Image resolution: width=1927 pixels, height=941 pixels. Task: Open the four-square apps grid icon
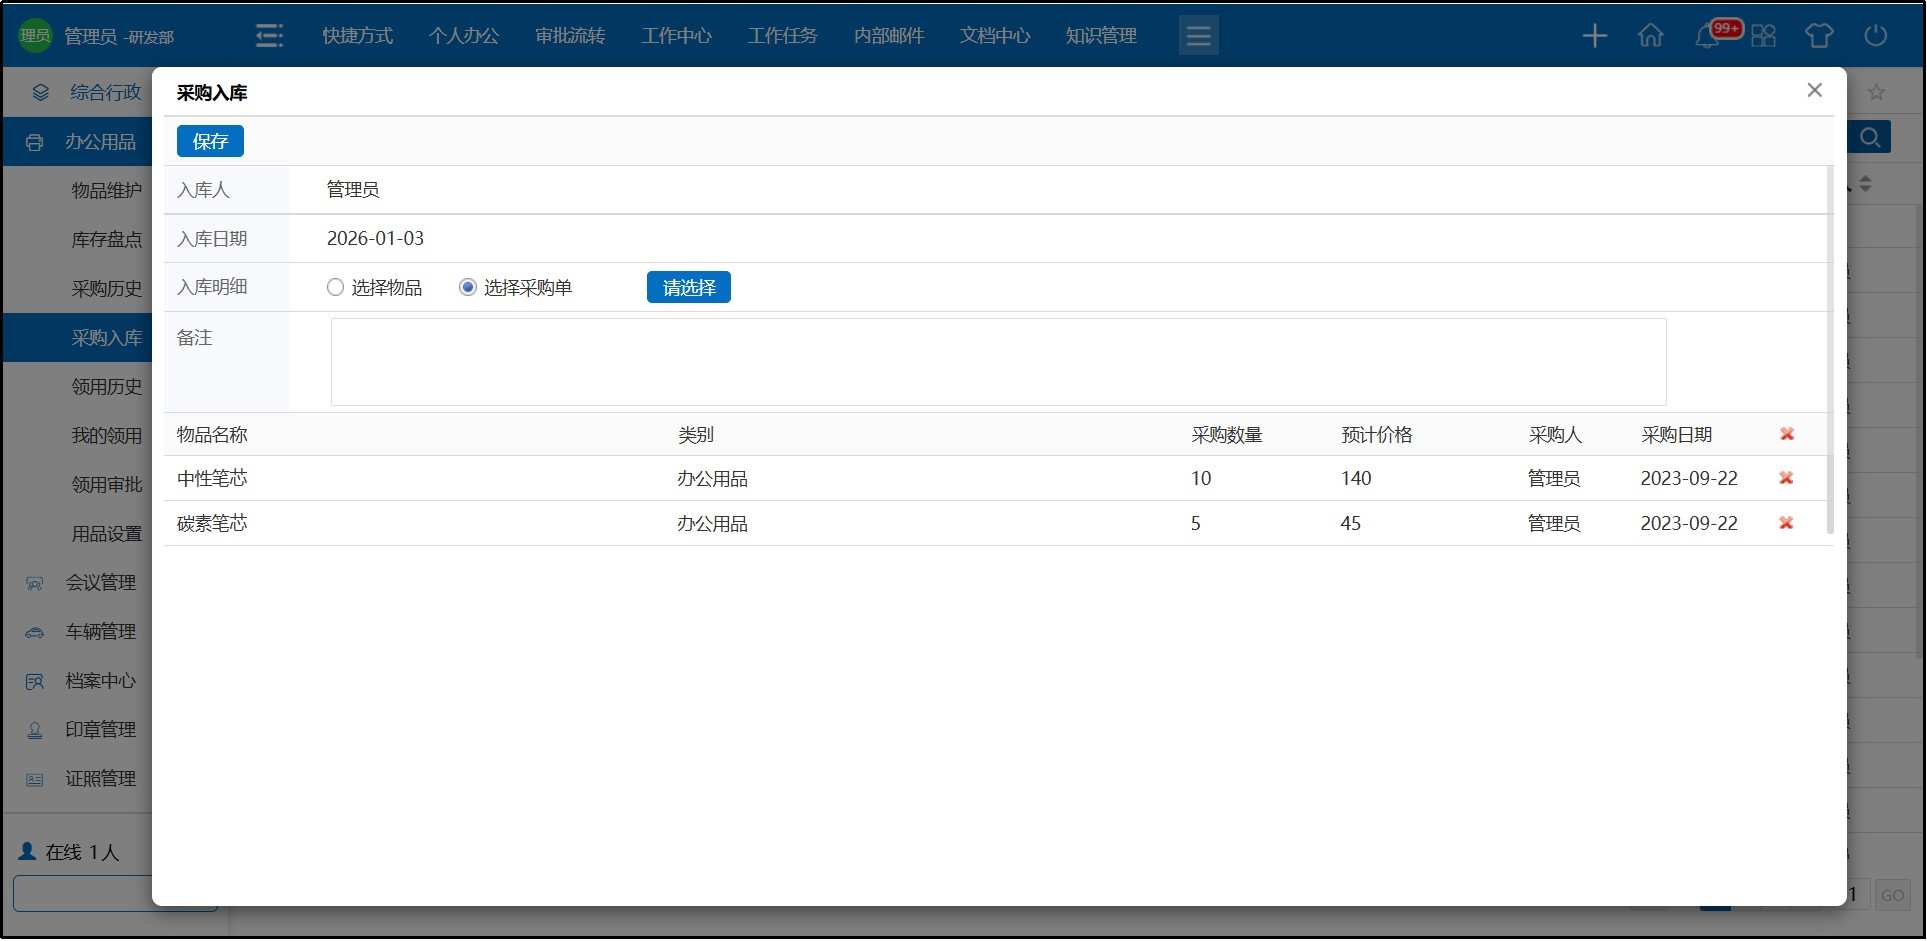click(1763, 36)
